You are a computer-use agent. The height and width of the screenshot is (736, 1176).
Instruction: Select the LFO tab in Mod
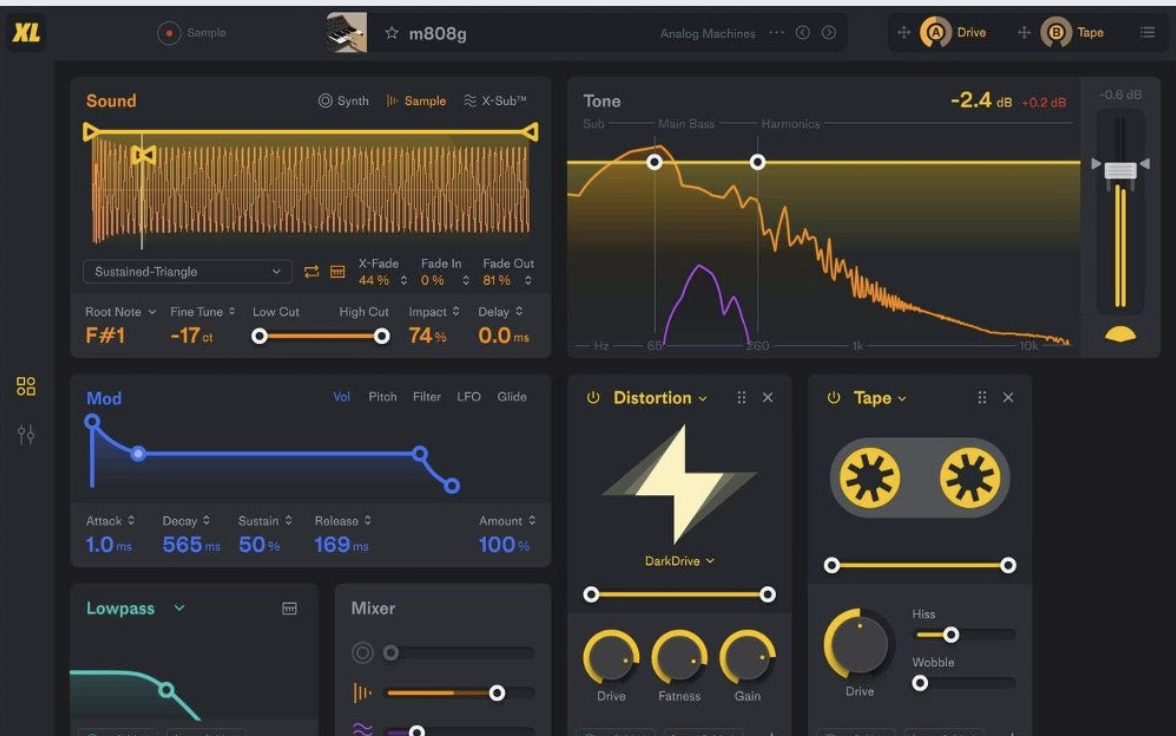pos(469,397)
